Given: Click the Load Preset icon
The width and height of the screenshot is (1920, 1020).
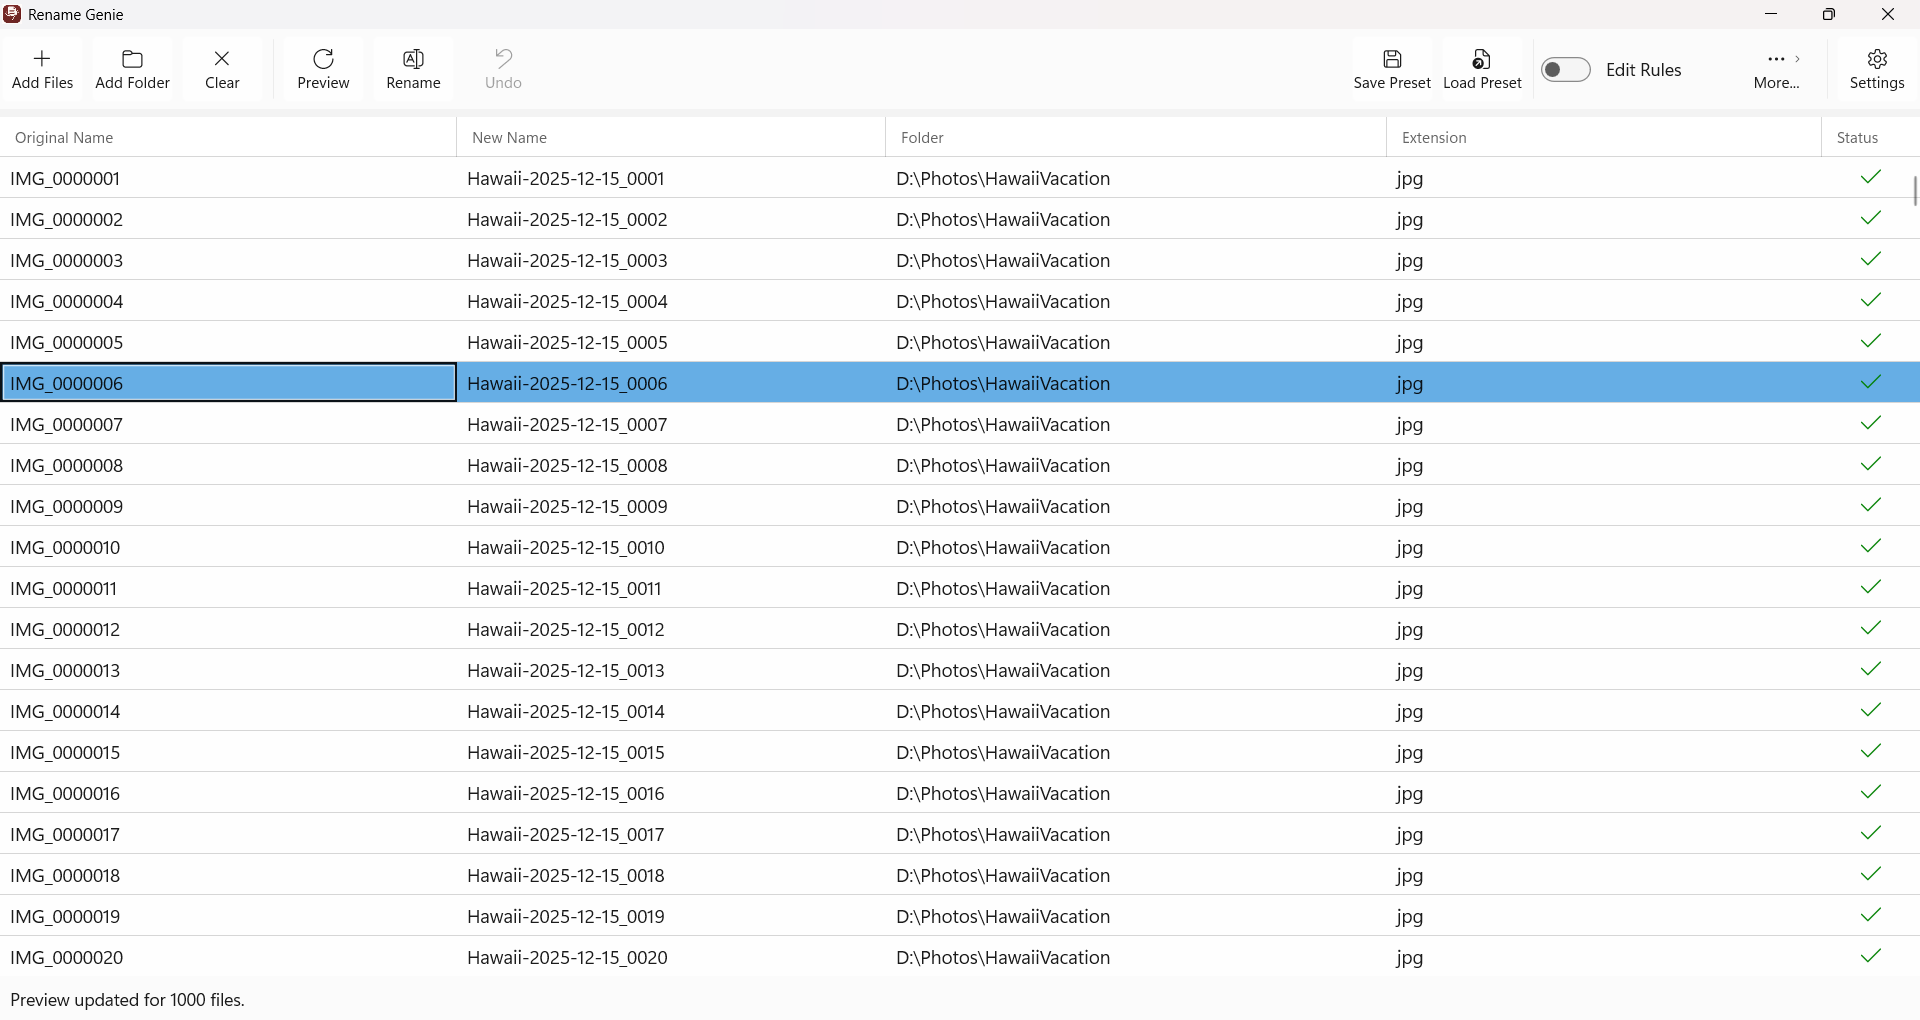Looking at the screenshot, I should pos(1481,60).
